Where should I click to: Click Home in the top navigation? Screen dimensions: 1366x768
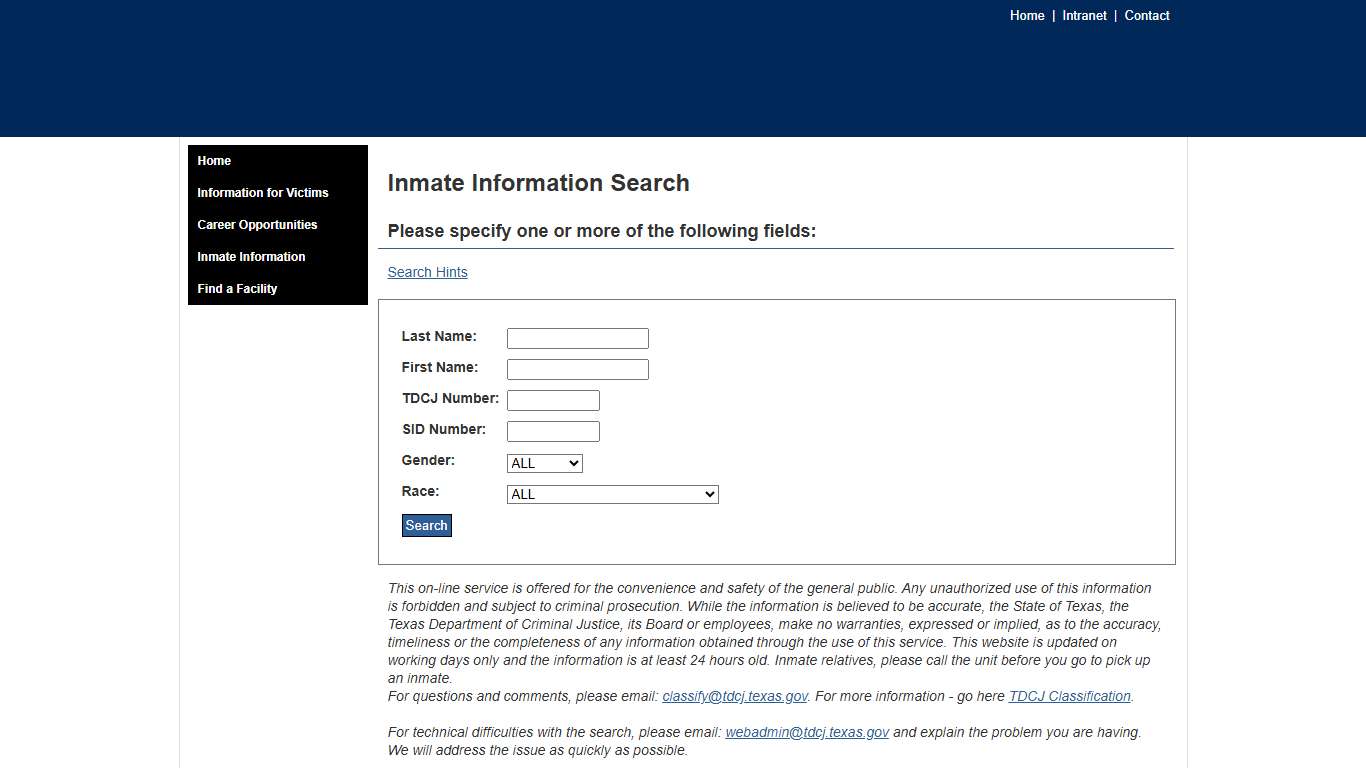click(1027, 15)
